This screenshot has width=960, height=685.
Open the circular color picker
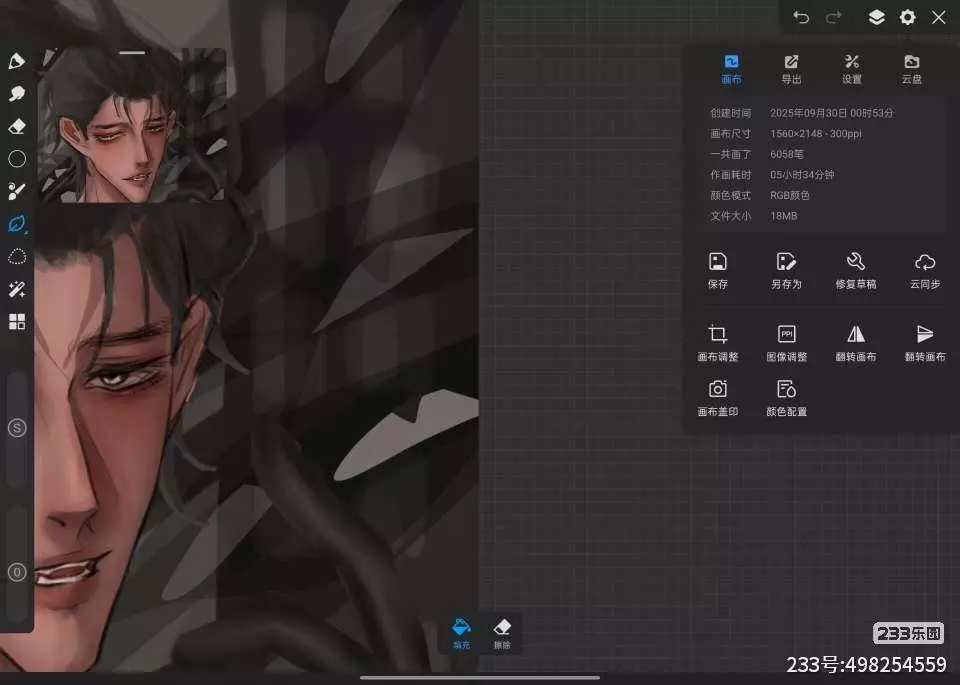coord(17,159)
